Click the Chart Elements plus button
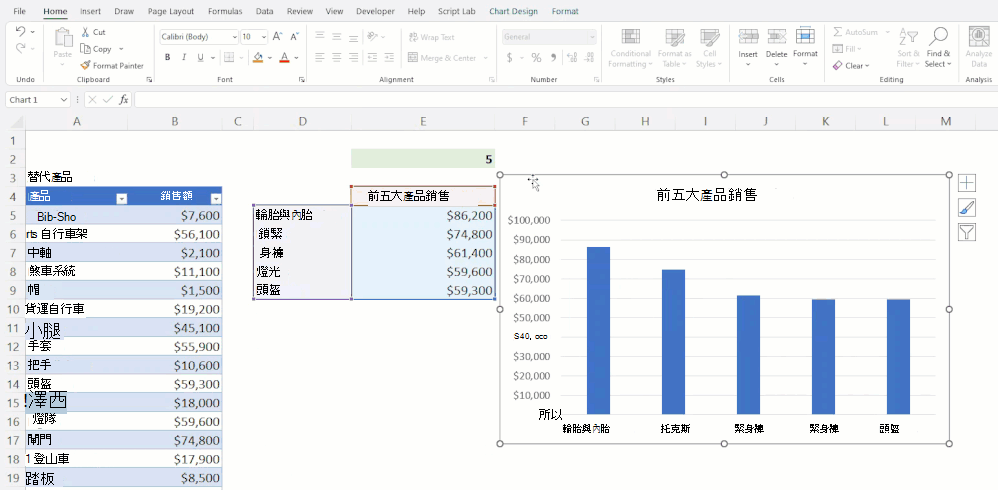Image resolution: width=998 pixels, height=490 pixels. 967,183
